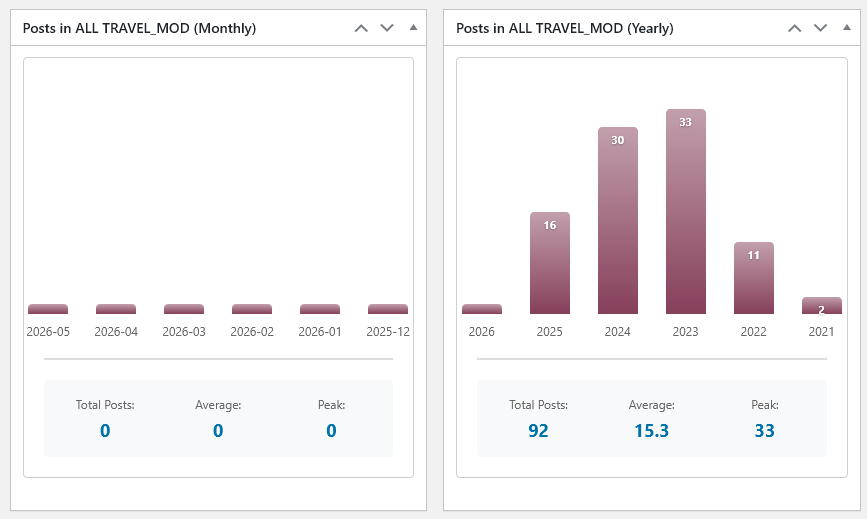The width and height of the screenshot is (867, 519).
Task: Click the 2021 axis label
Action: (822, 332)
